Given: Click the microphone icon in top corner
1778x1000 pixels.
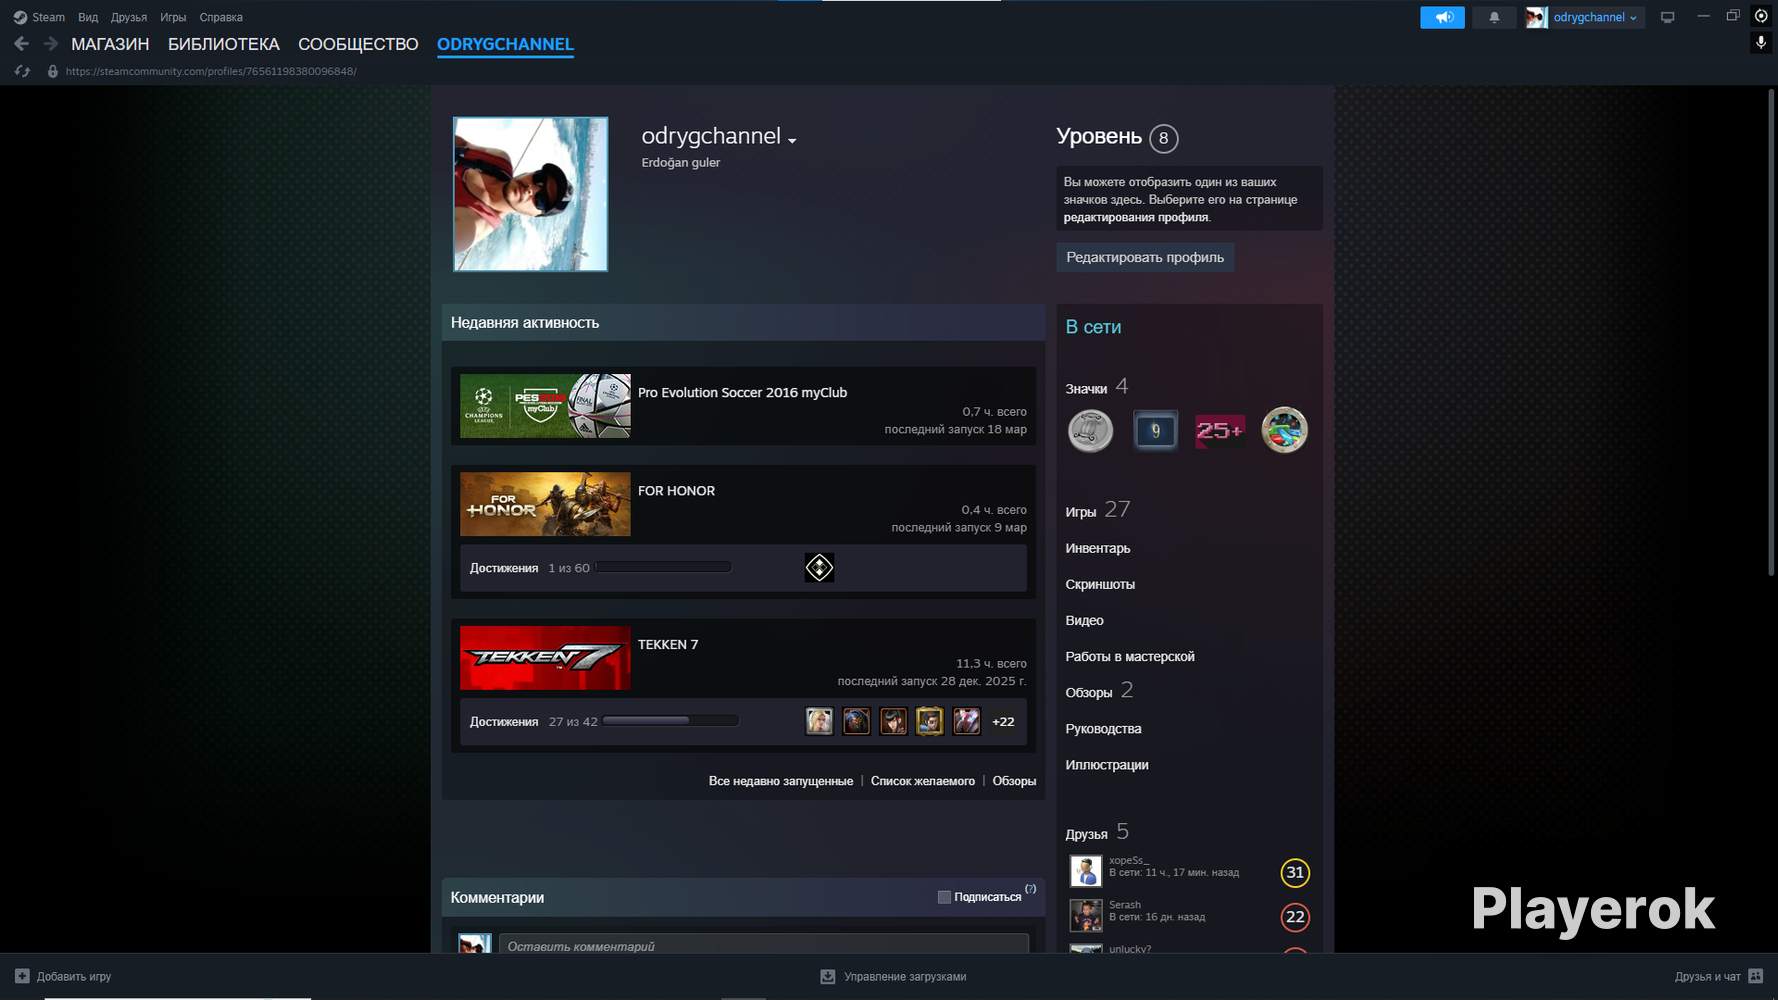Looking at the screenshot, I should tap(1761, 43).
